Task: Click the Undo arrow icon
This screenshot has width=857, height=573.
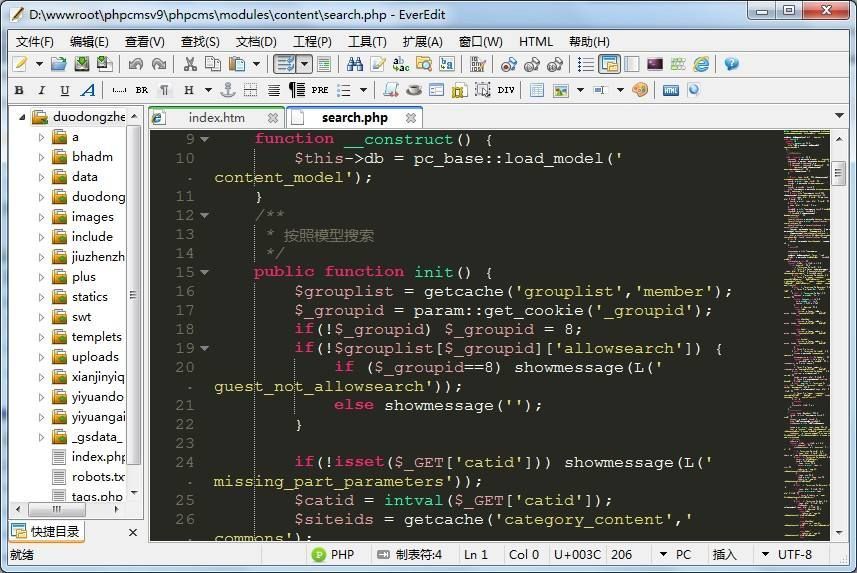Action: pyautogui.click(x=136, y=65)
